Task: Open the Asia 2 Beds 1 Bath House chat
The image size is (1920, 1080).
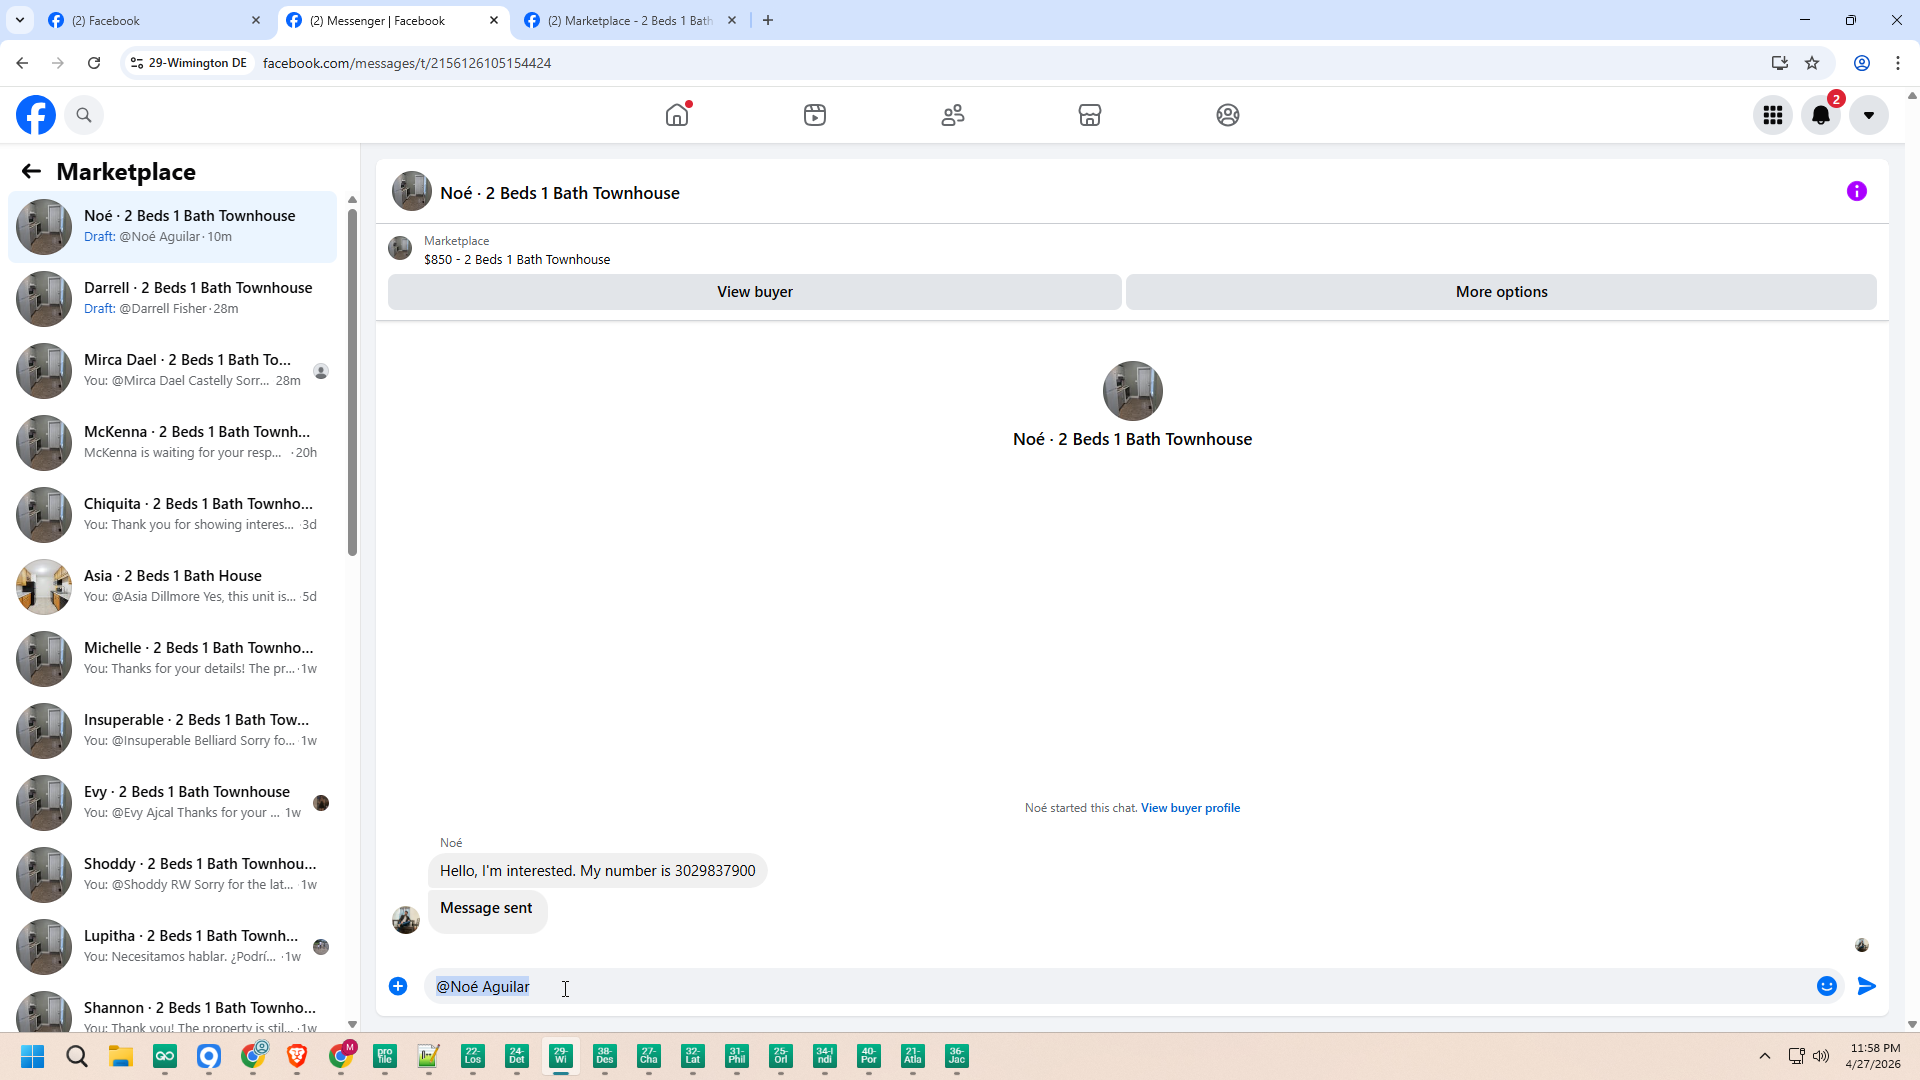Action: click(173, 587)
